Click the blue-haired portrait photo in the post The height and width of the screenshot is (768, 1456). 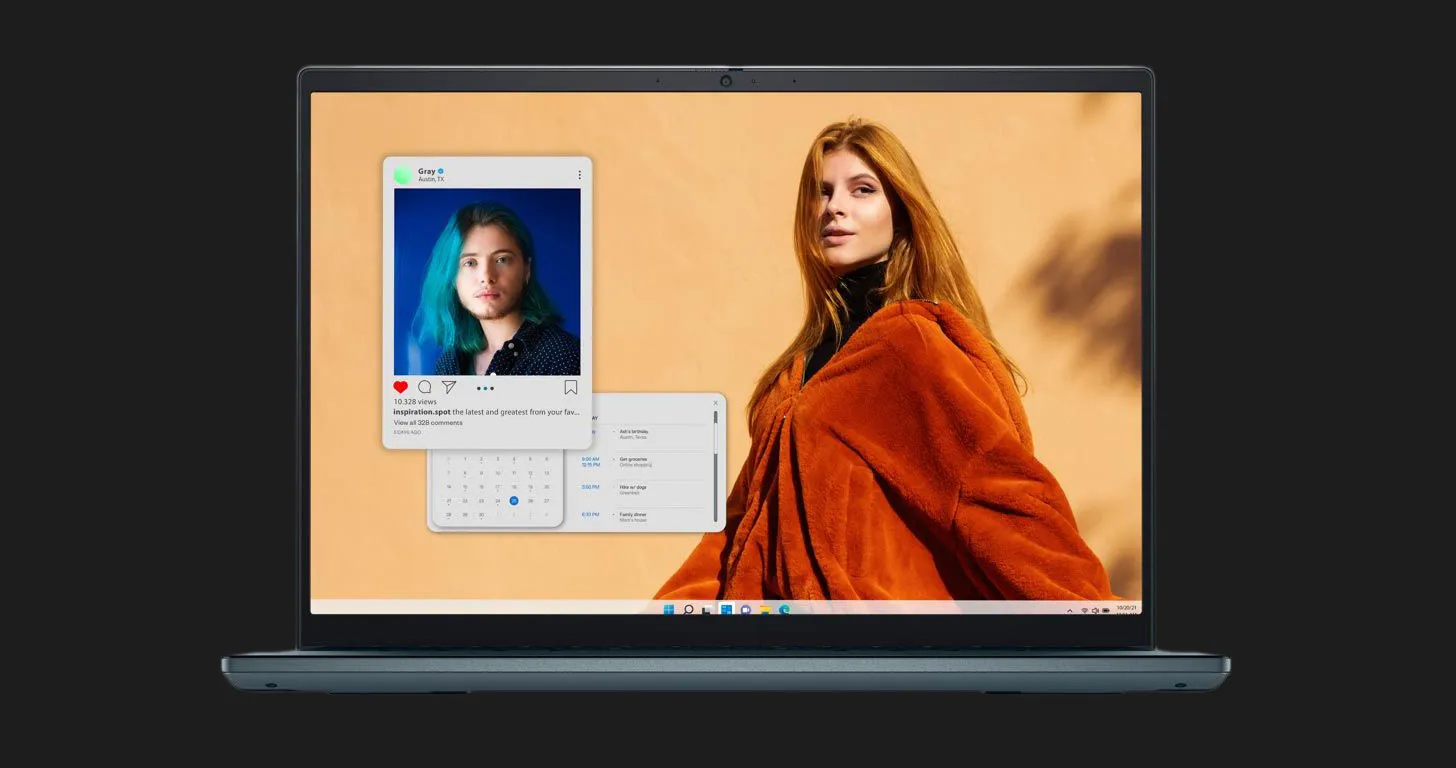[x=486, y=281]
